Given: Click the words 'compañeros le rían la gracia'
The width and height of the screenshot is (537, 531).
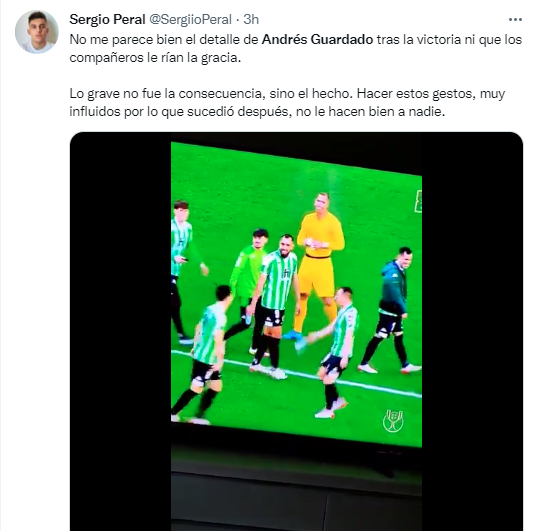Looking at the screenshot, I should coord(155,58).
